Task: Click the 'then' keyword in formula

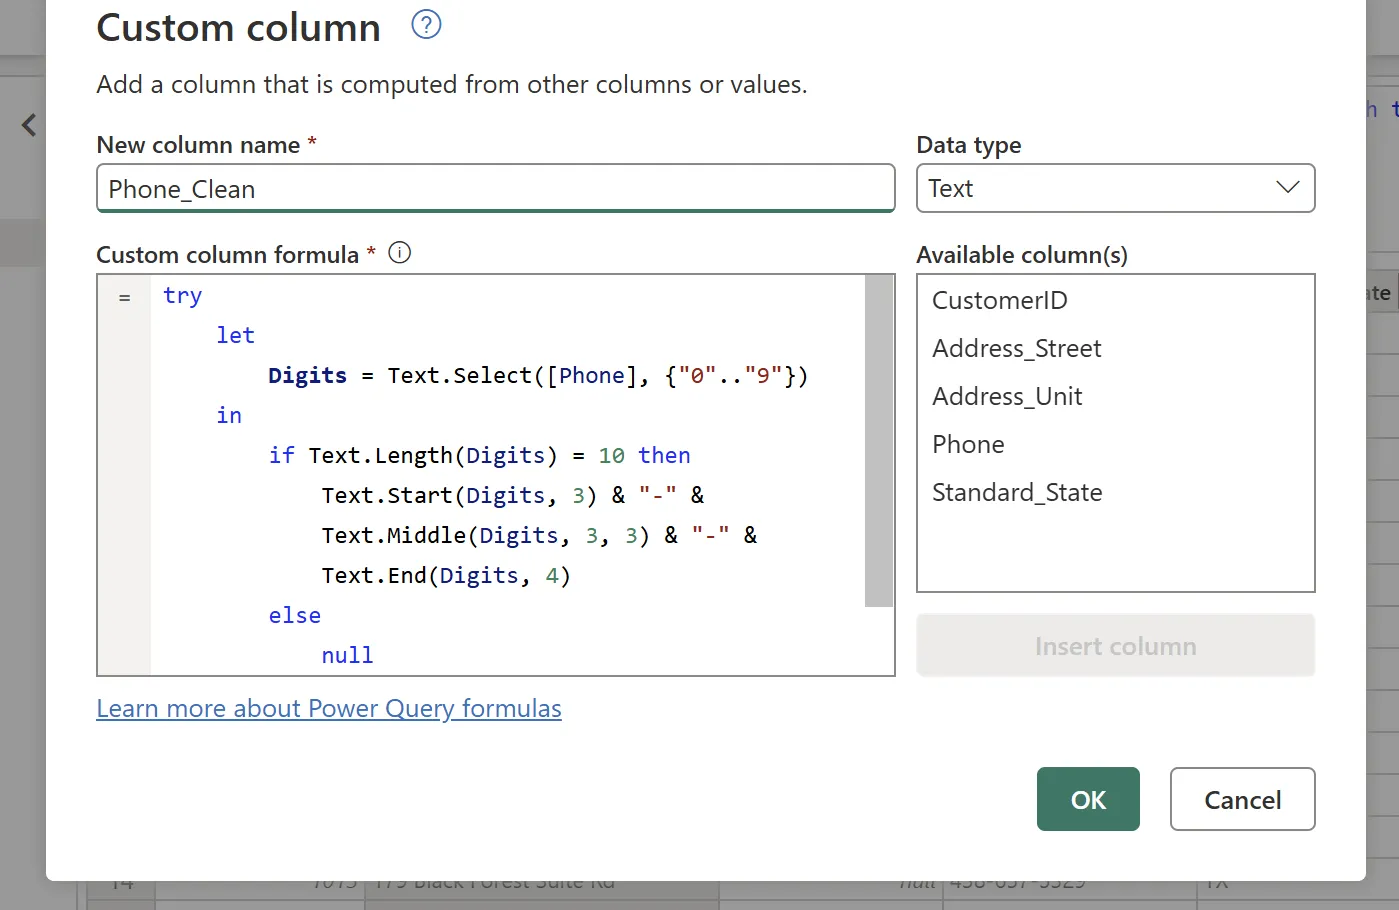Action: click(664, 455)
